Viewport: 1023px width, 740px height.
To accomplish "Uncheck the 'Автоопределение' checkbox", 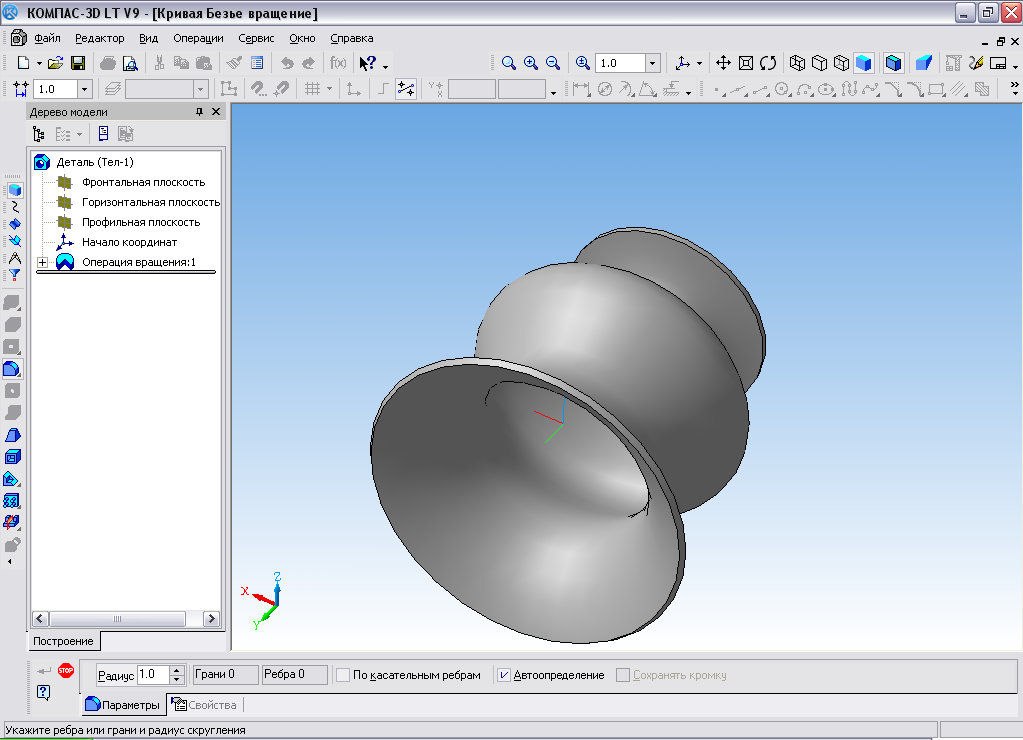I will [505, 674].
